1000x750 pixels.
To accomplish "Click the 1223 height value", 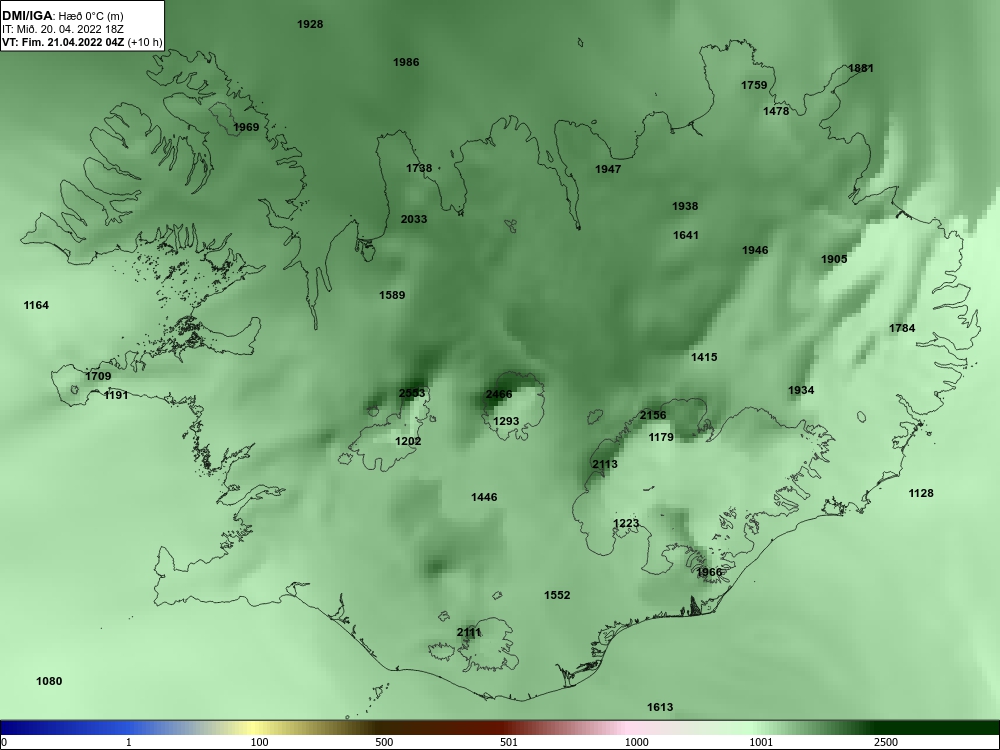I will [x=626, y=524].
